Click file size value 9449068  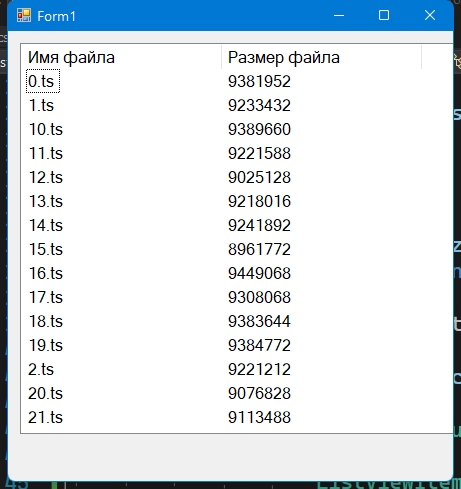tap(259, 273)
